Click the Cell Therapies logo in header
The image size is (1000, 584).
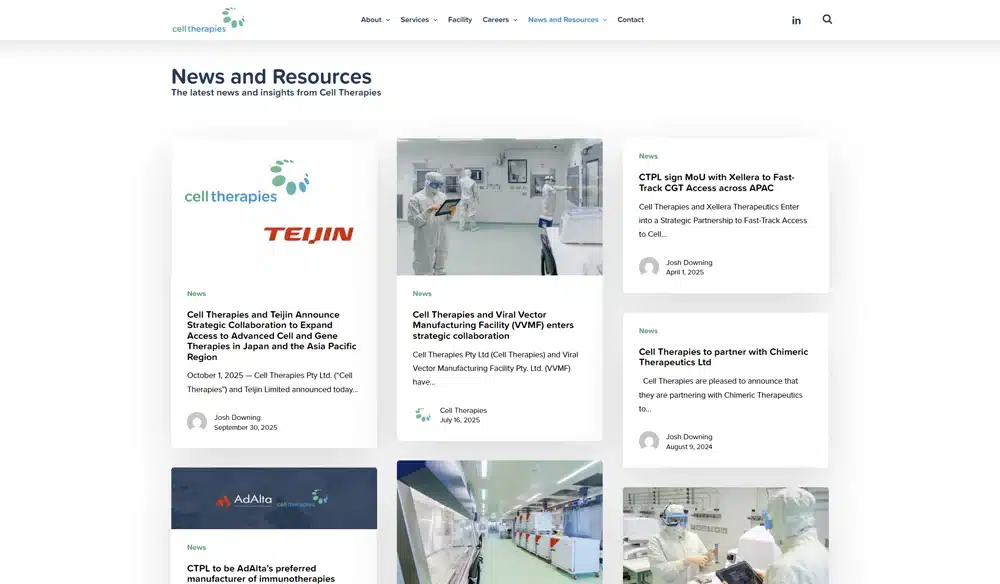pos(208,21)
